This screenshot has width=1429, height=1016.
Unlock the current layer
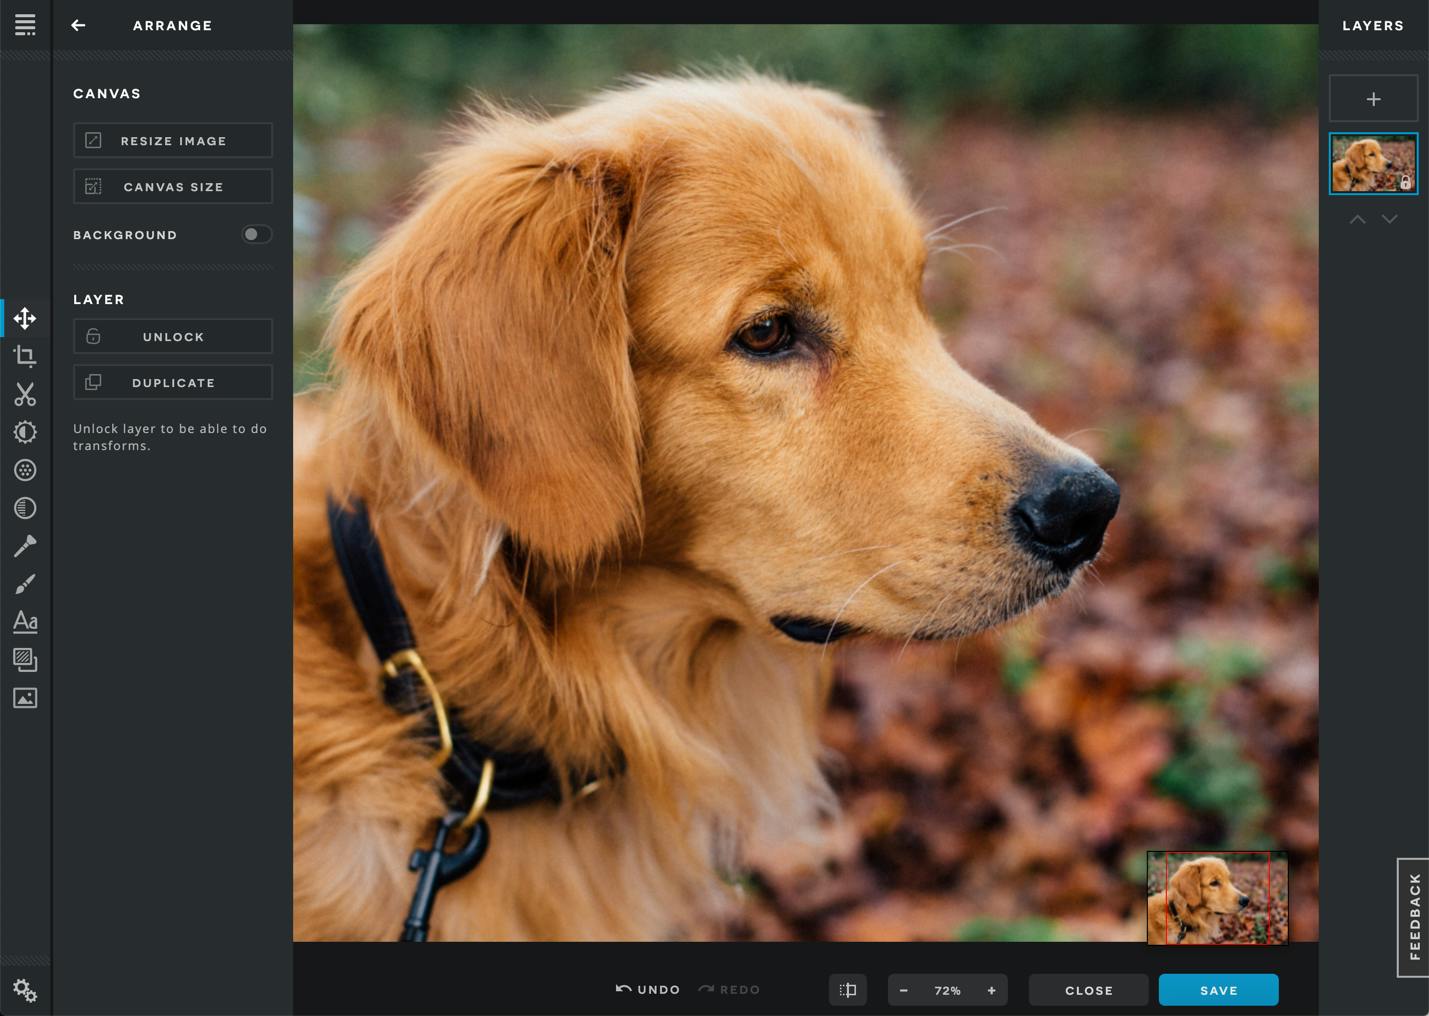[x=173, y=337]
